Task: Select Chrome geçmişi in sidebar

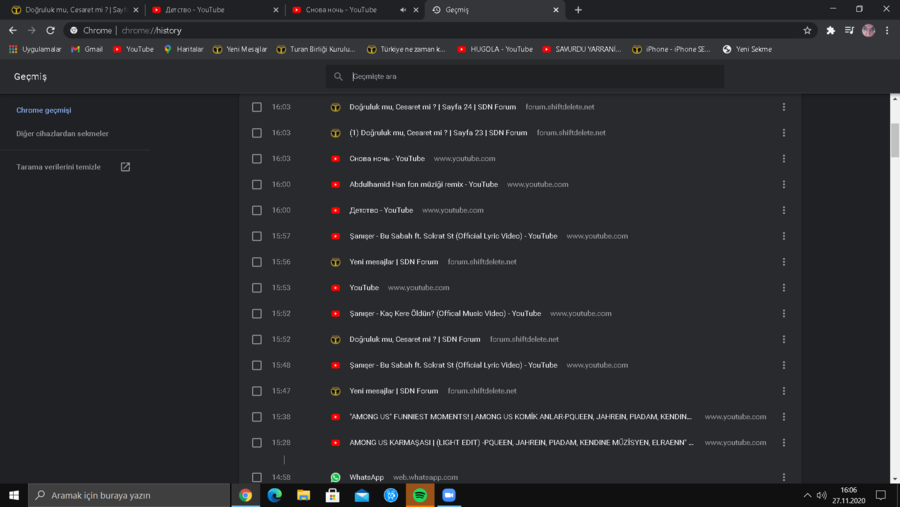Action: (44, 110)
